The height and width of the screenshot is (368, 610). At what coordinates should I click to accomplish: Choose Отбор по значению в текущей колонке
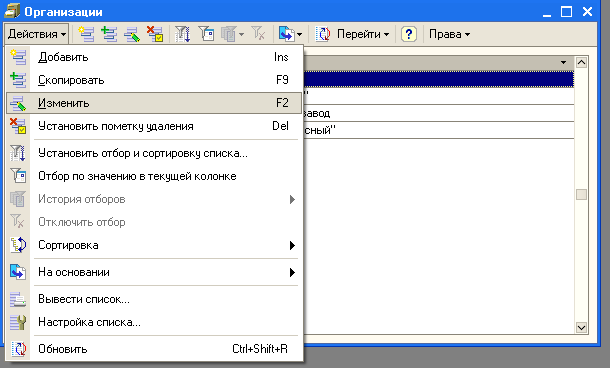154,176
